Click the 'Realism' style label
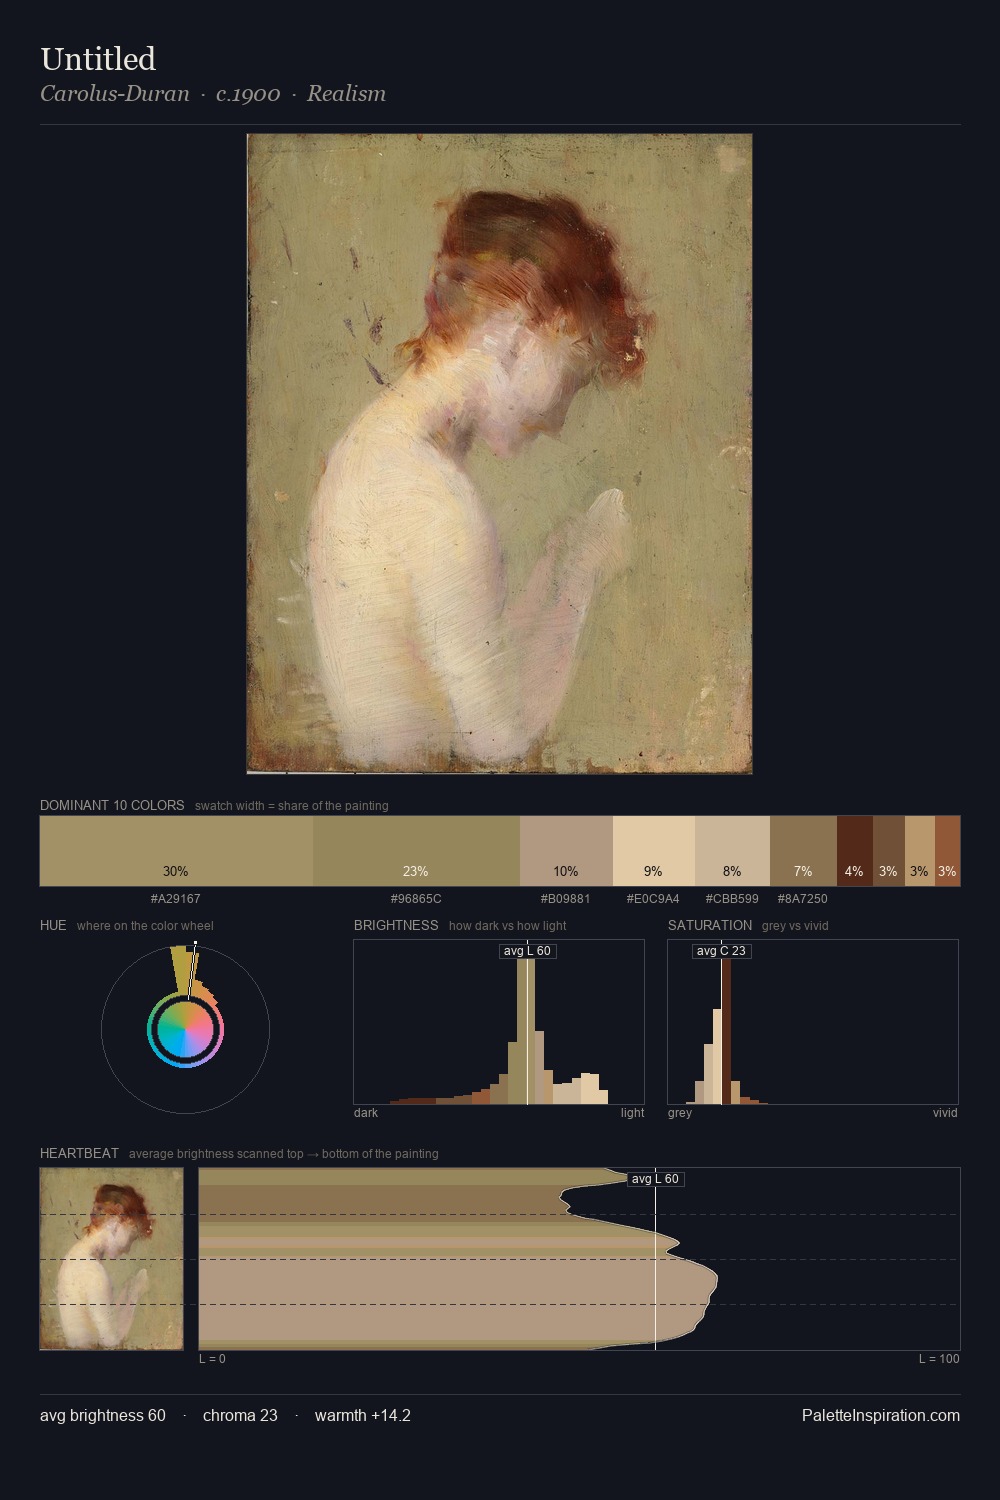This screenshot has height=1500, width=1000. click(x=346, y=94)
